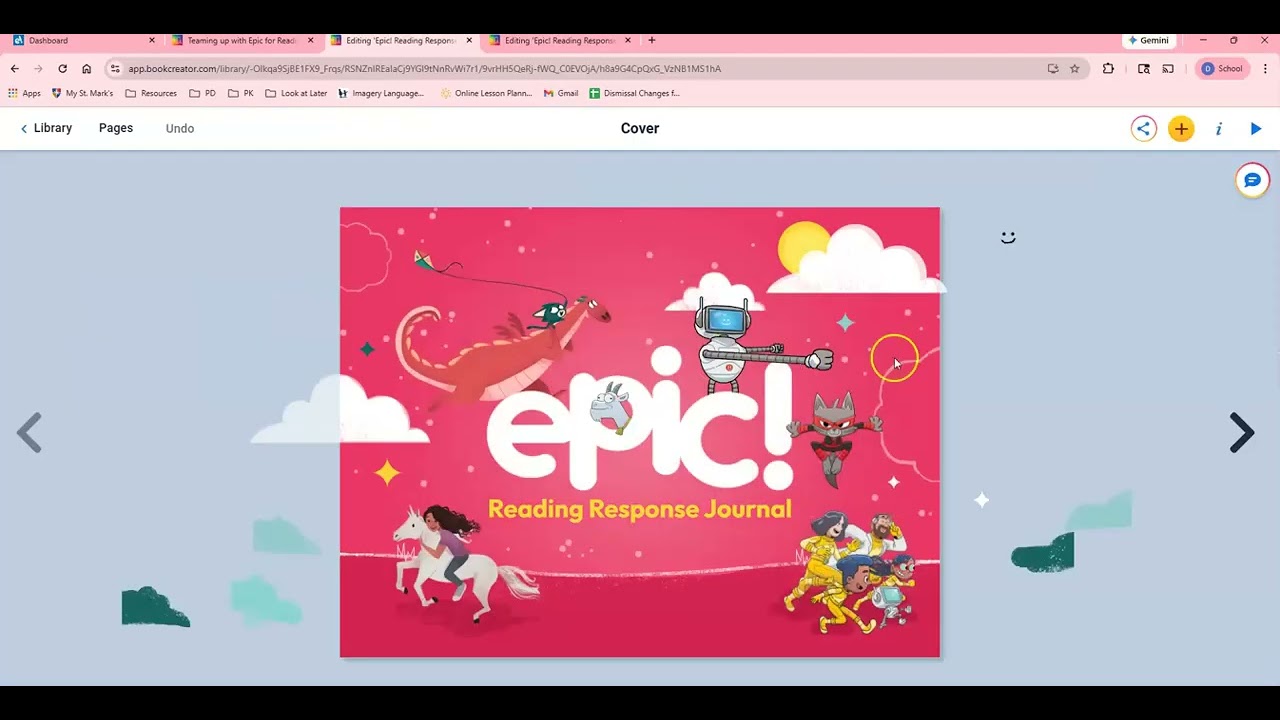
Task: Open the 'Dismissal Changes f...' bookmark
Action: 634,93
